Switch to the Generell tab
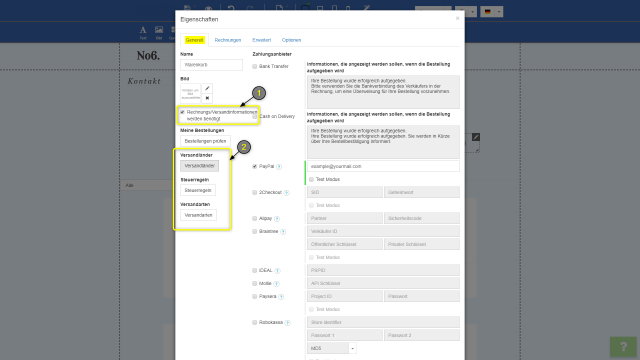 coord(194,40)
